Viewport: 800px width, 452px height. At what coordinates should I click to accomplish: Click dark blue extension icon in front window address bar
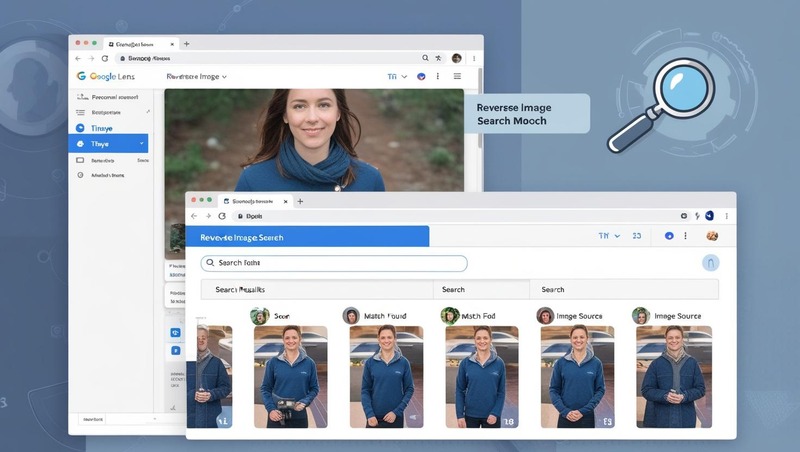pos(709,216)
